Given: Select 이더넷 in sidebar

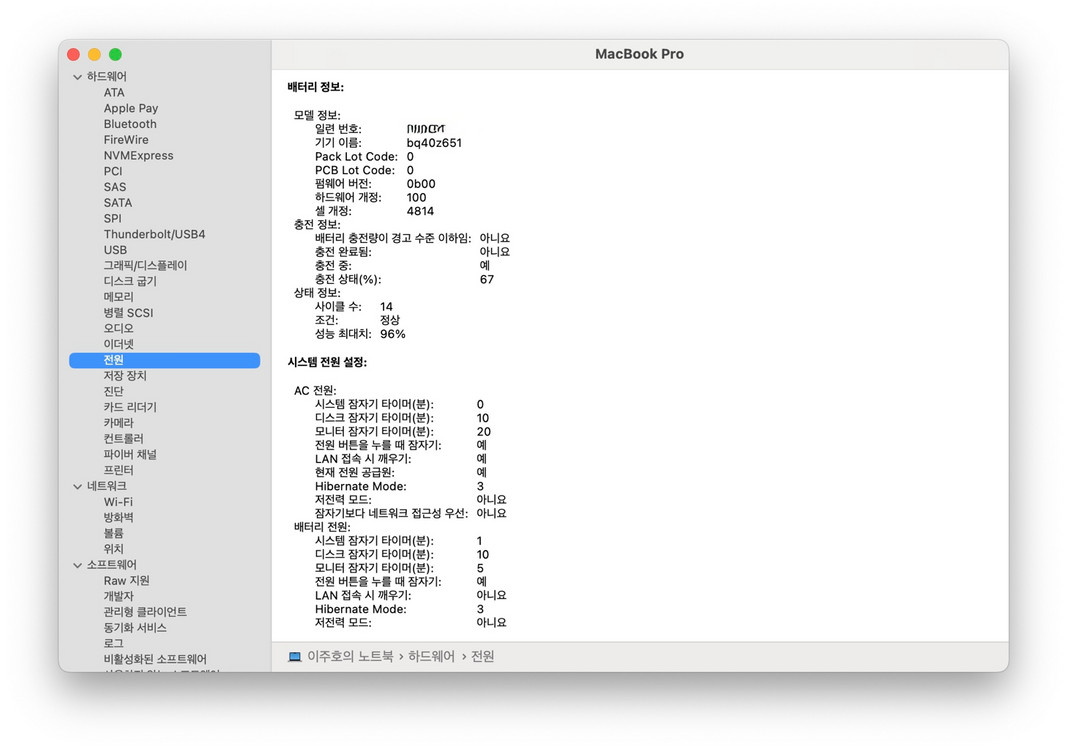Looking at the screenshot, I should point(119,344).
